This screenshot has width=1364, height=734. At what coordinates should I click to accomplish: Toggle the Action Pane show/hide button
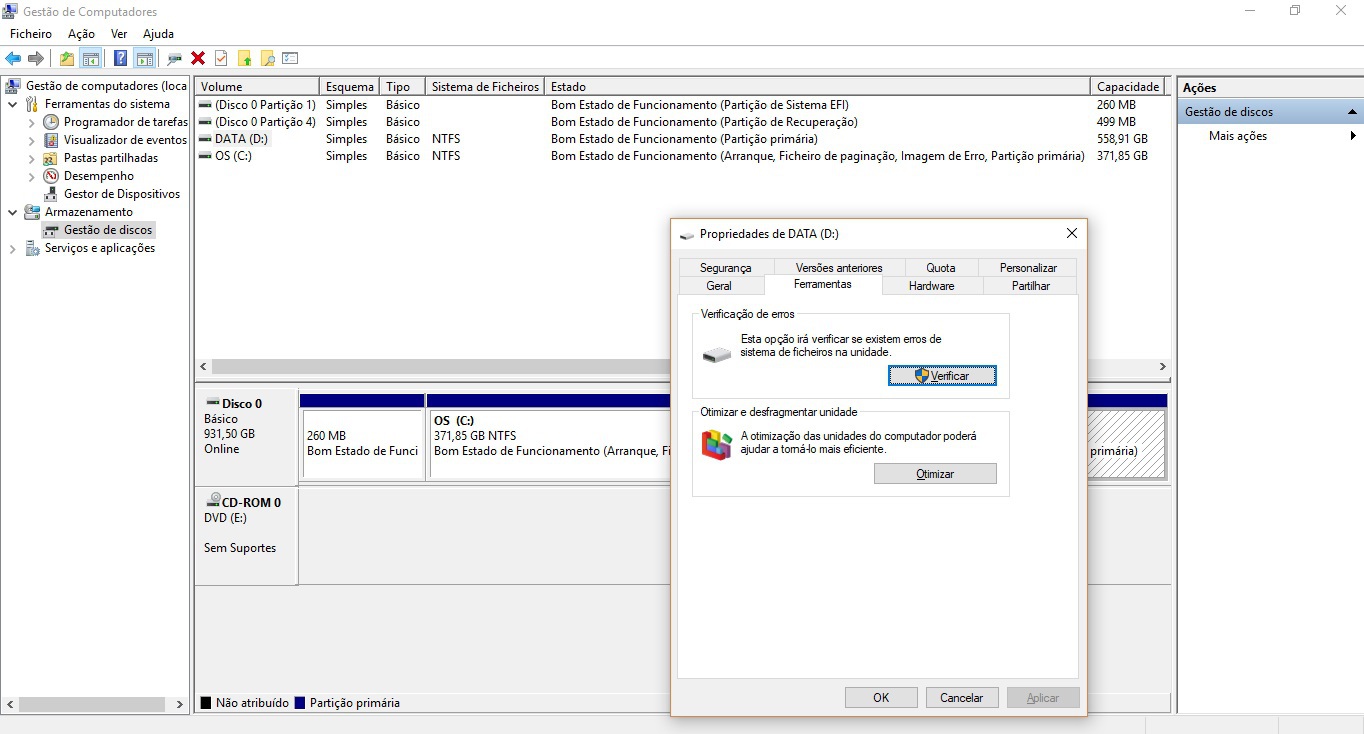[144, 59]
